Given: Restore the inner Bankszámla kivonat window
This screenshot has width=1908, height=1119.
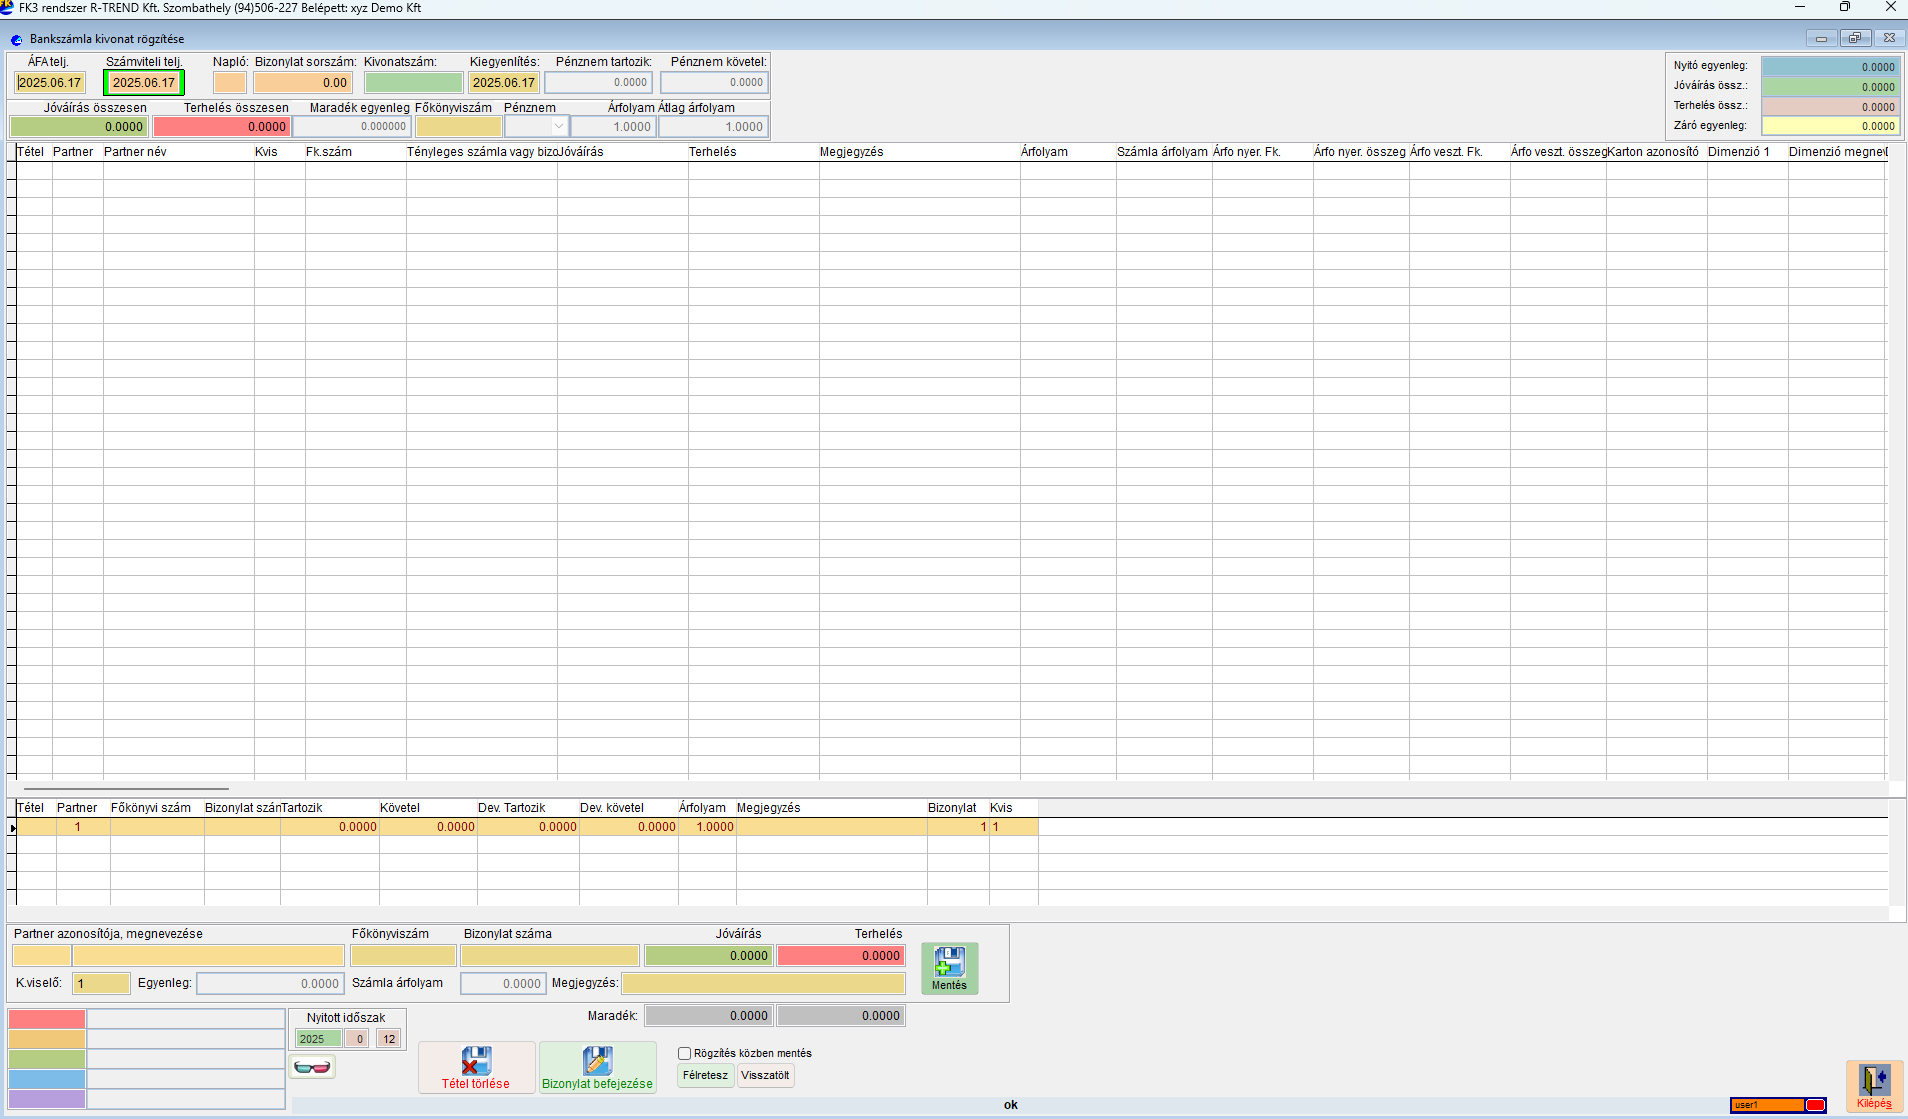Looking at the screenshot, I should pyautogui.click(x=1854, y=38).
